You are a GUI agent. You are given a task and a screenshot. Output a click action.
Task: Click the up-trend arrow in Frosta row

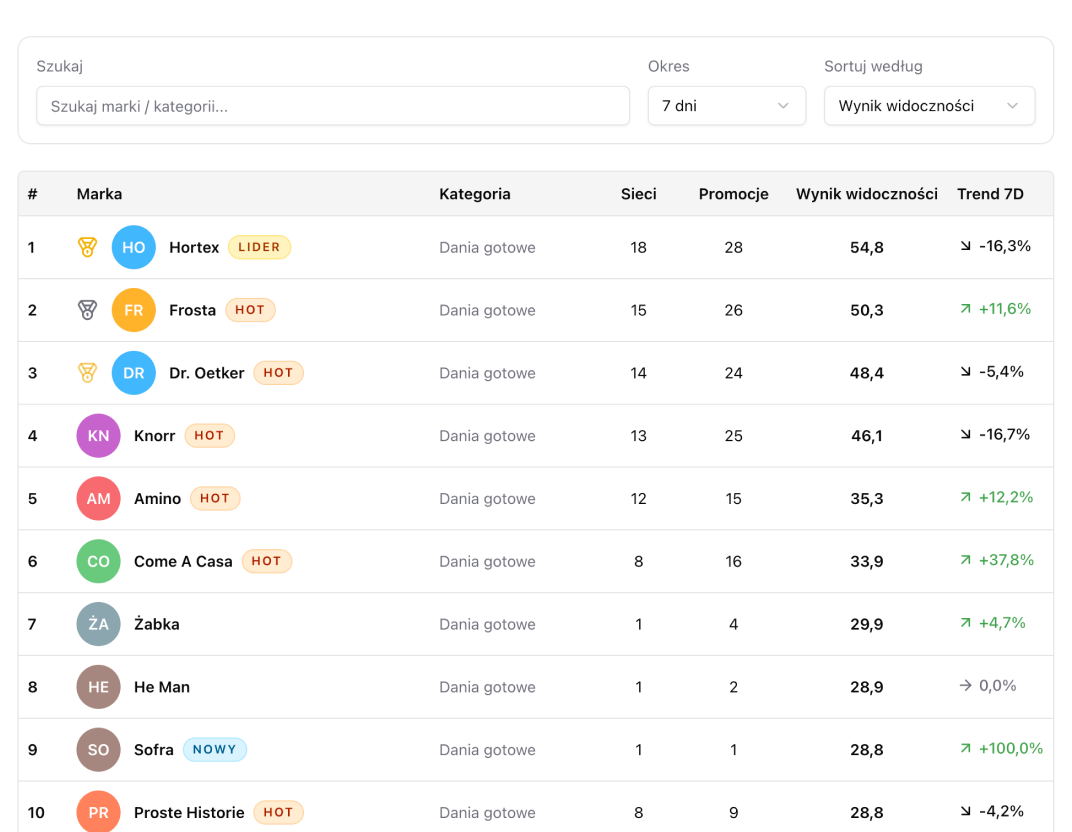coord(965,309)
